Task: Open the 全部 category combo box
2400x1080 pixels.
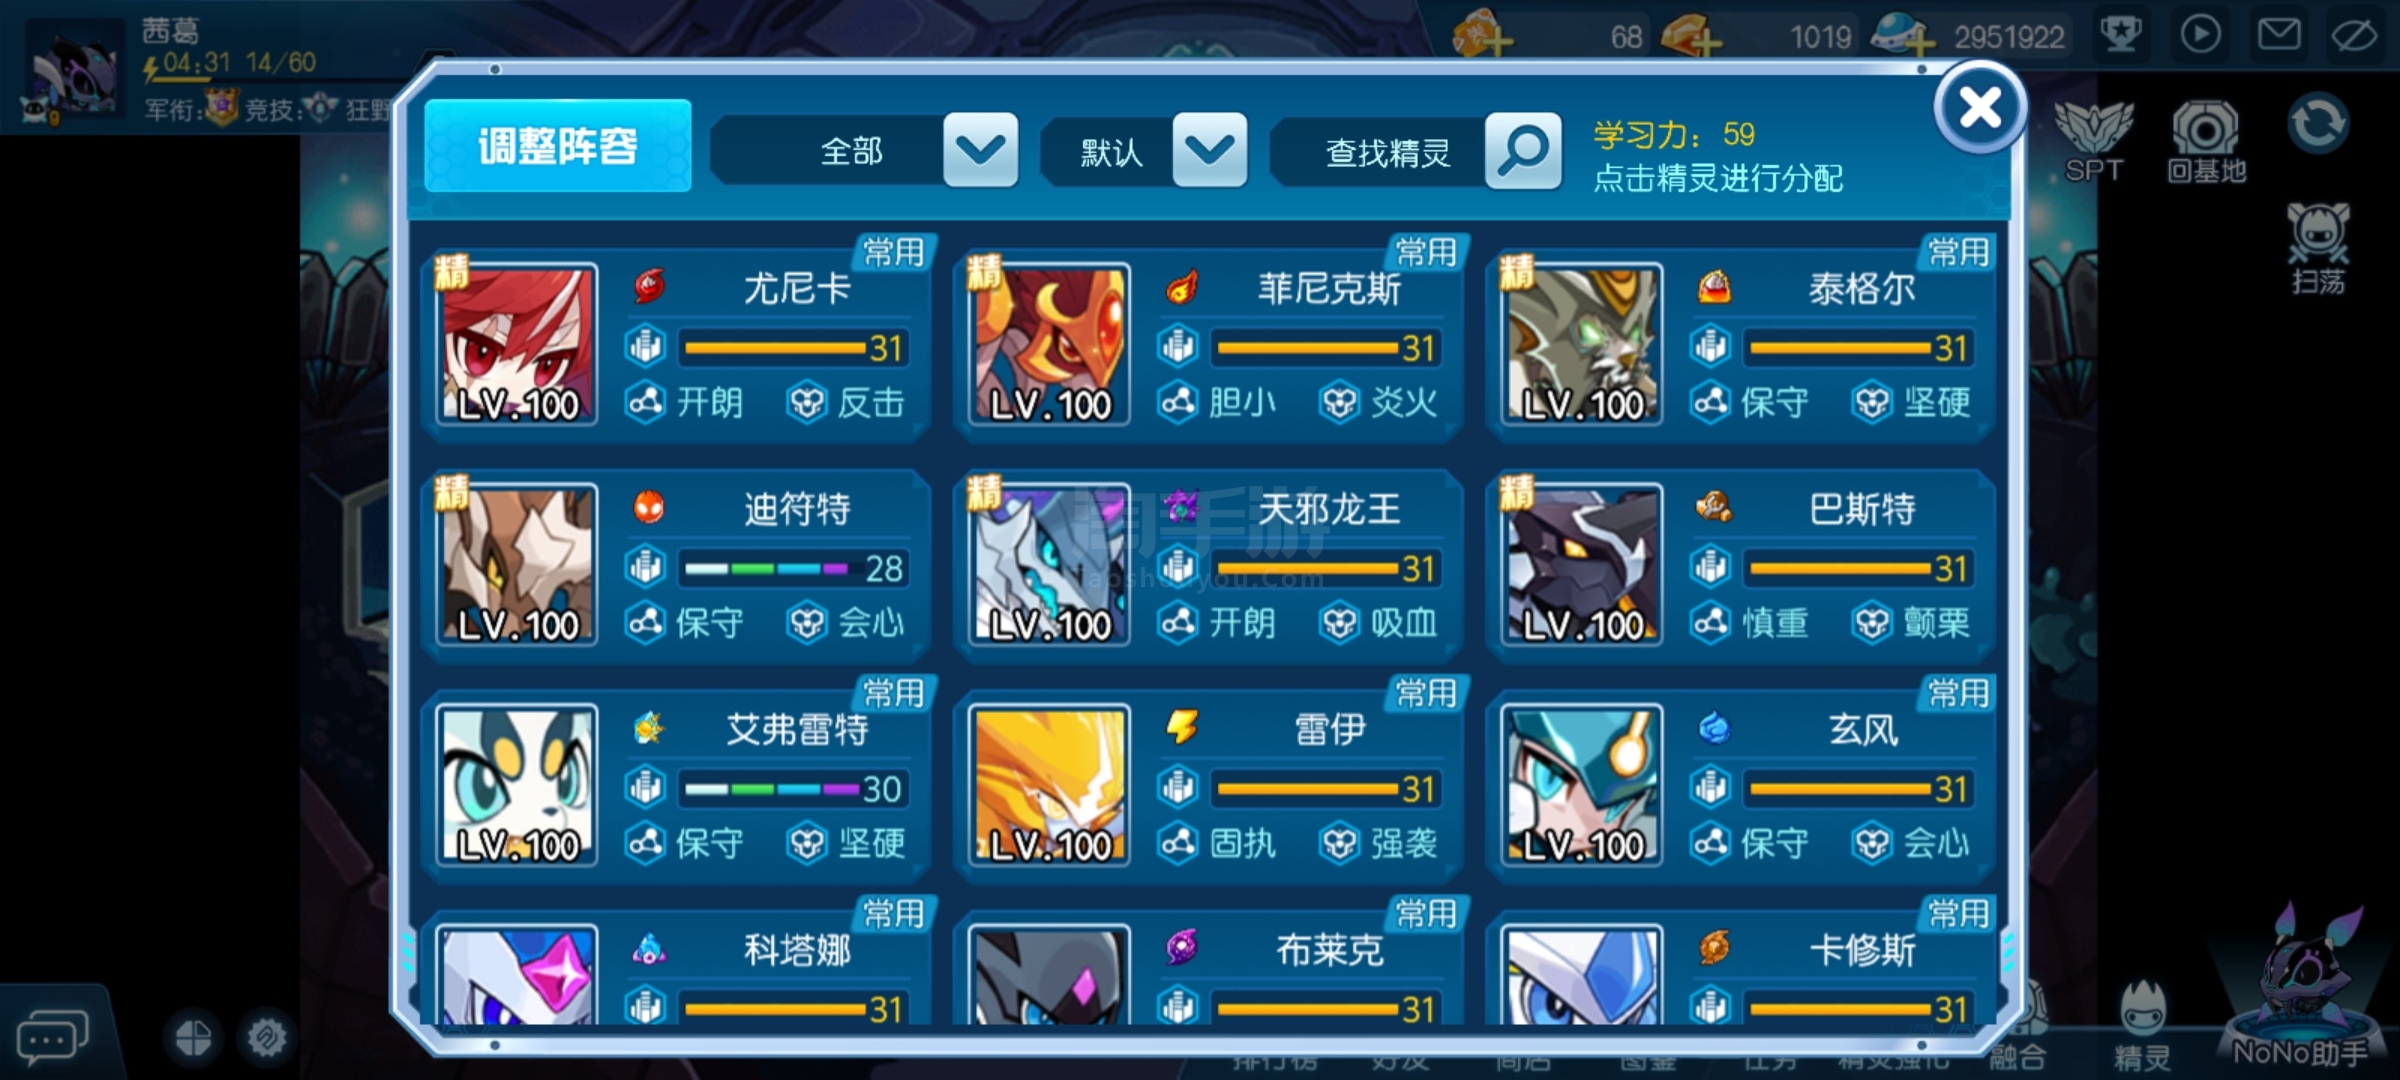Action: coord(865,151)
